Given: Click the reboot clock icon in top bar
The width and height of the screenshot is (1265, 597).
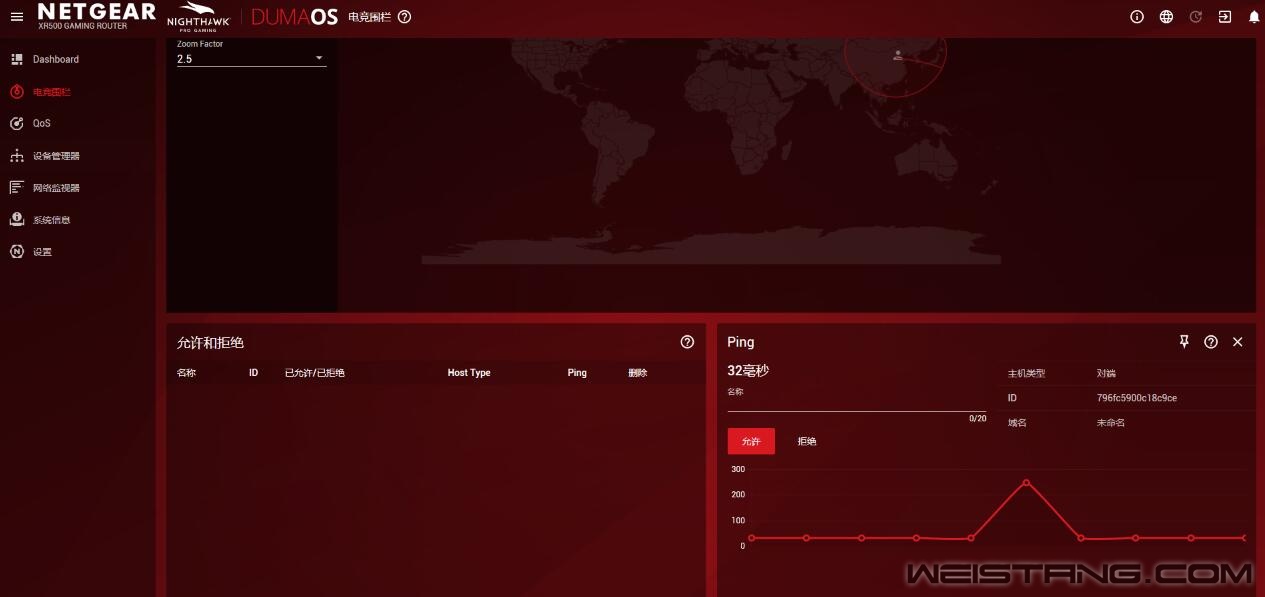Looking at the screenshot, I should click(x=1196, y=17).
